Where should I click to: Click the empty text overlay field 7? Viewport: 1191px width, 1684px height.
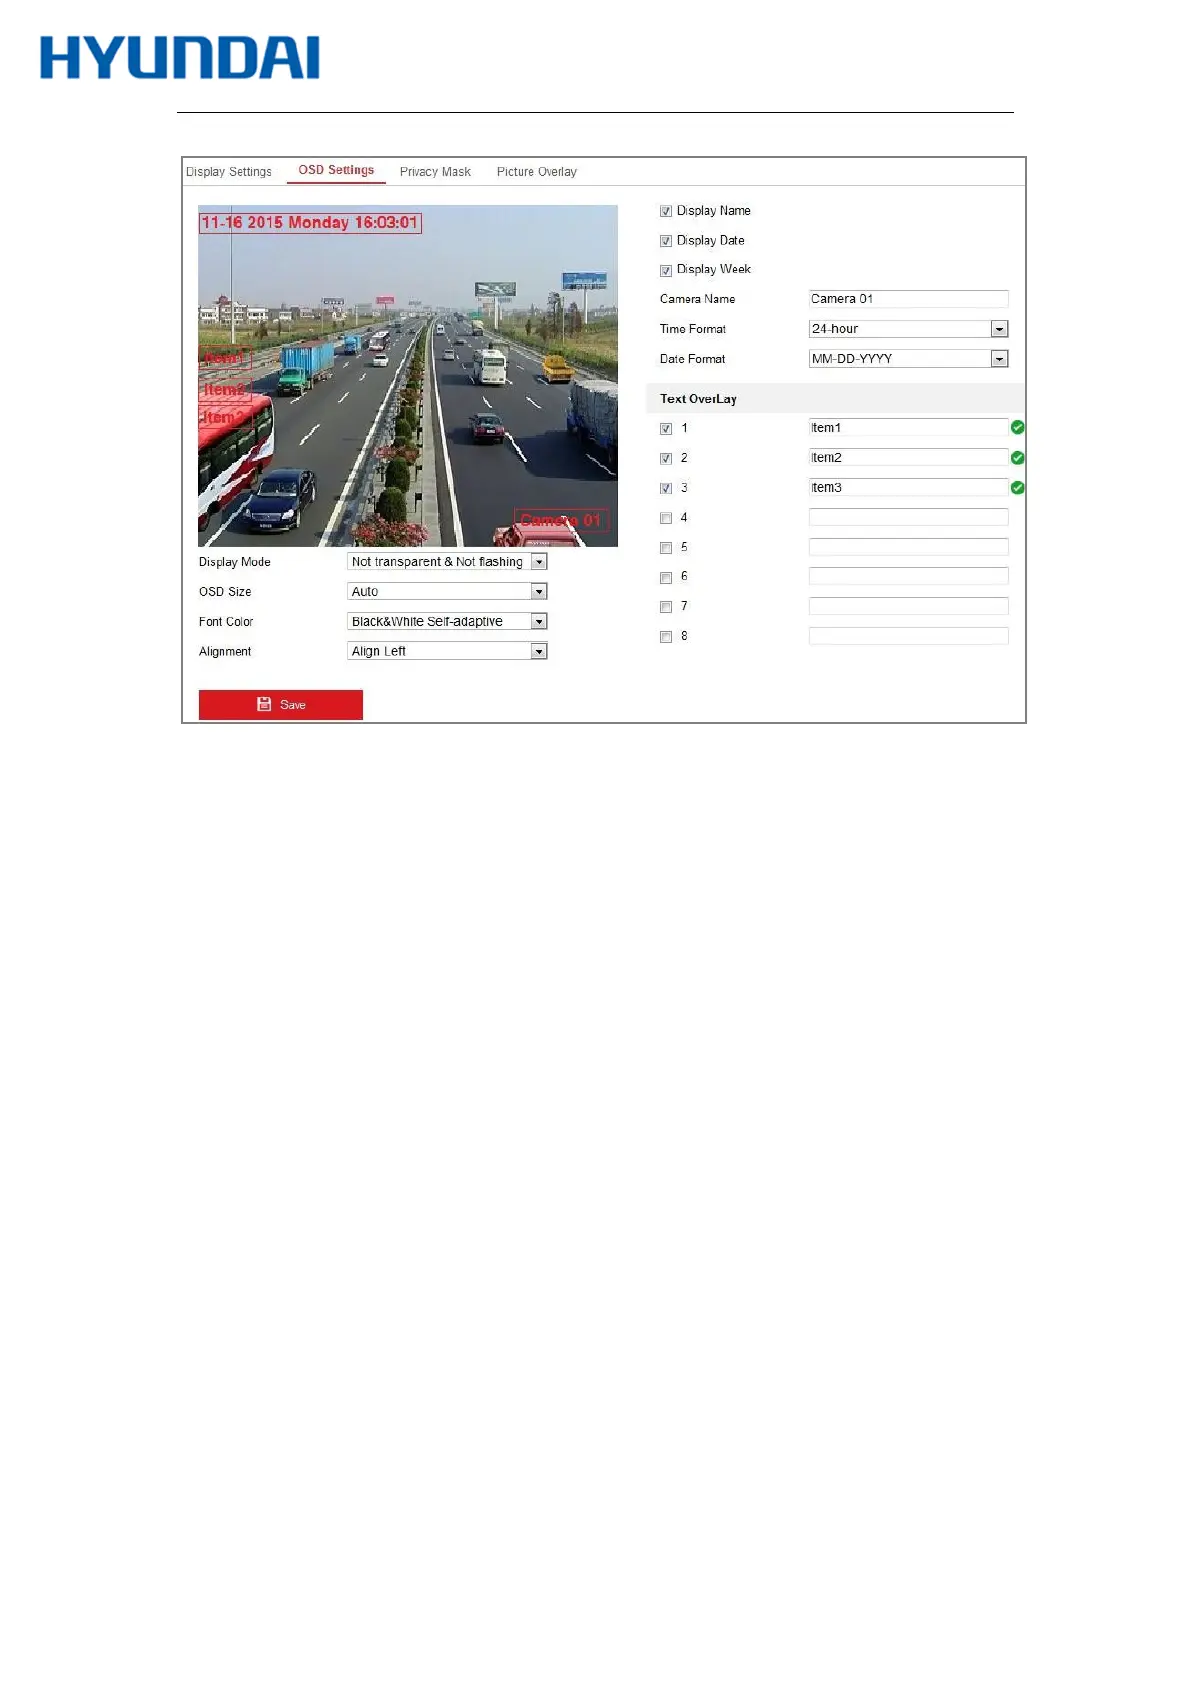click(908, 606)
